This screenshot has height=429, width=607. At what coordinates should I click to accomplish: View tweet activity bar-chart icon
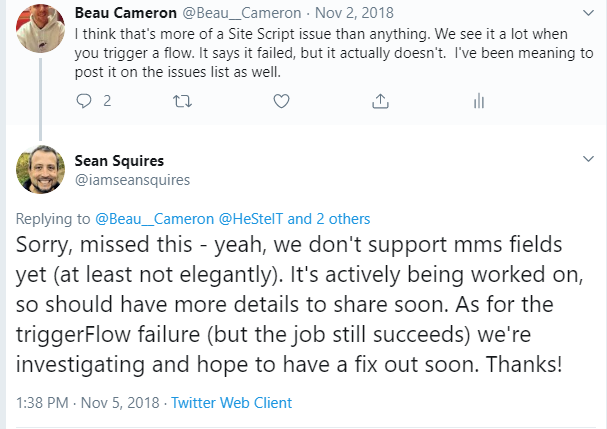tap(479, 101)
